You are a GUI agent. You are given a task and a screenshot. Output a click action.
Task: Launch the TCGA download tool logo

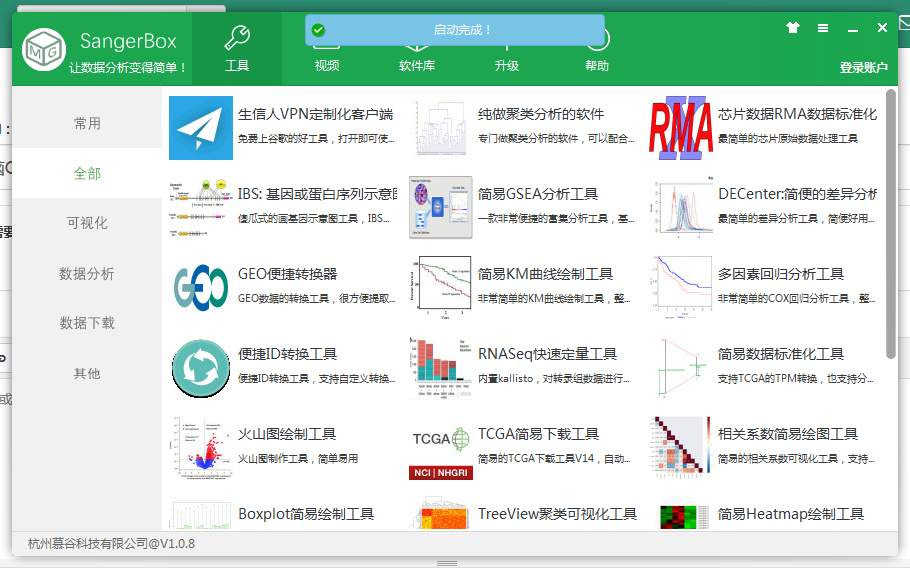pyautogui.click(x=441, y=448)
